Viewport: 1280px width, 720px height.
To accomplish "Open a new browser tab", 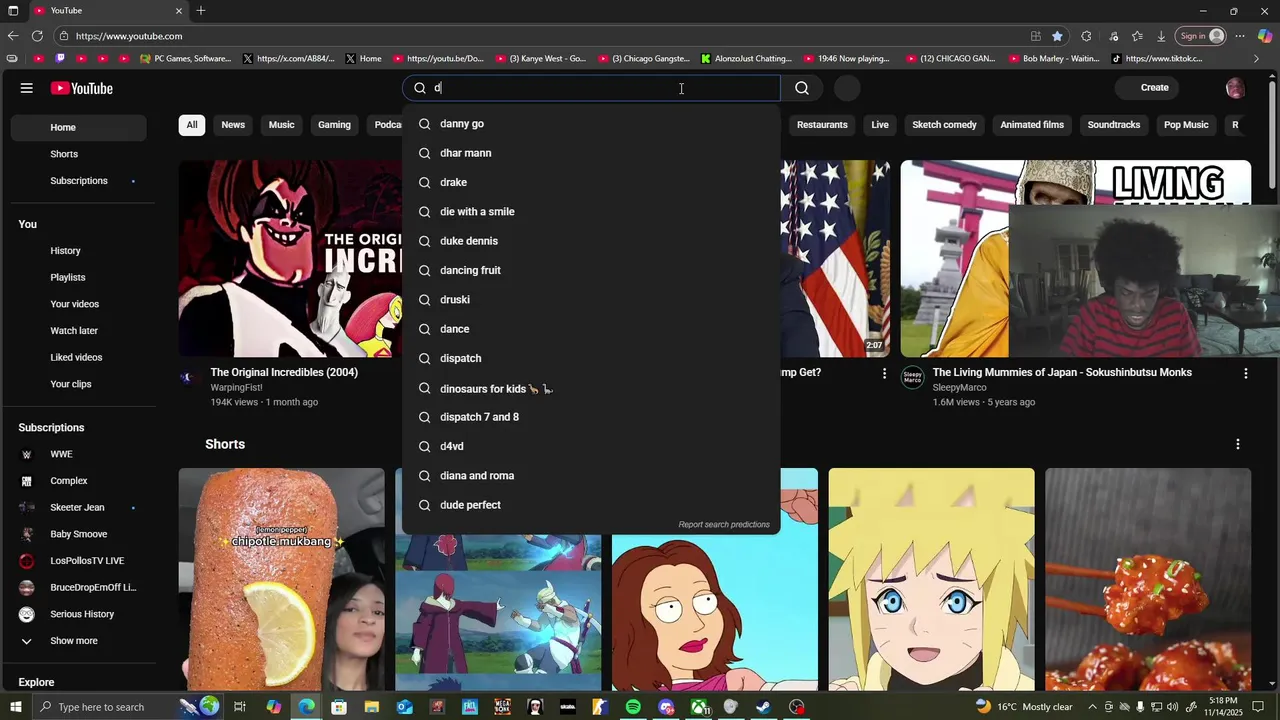I will tap(201, 11).
